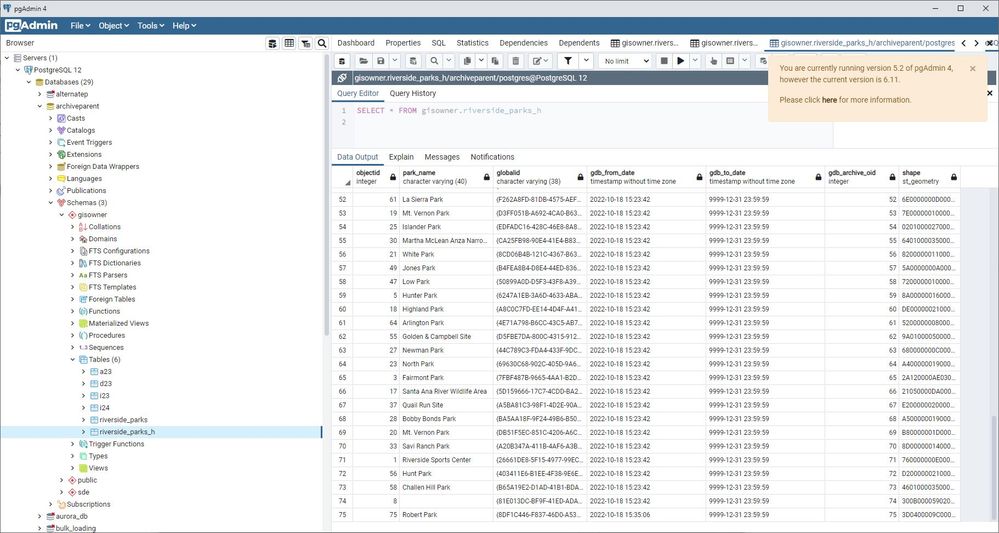This screenshot has width=999, height=533.
Task: Open the Save File options dropdown
Action: 395,61
